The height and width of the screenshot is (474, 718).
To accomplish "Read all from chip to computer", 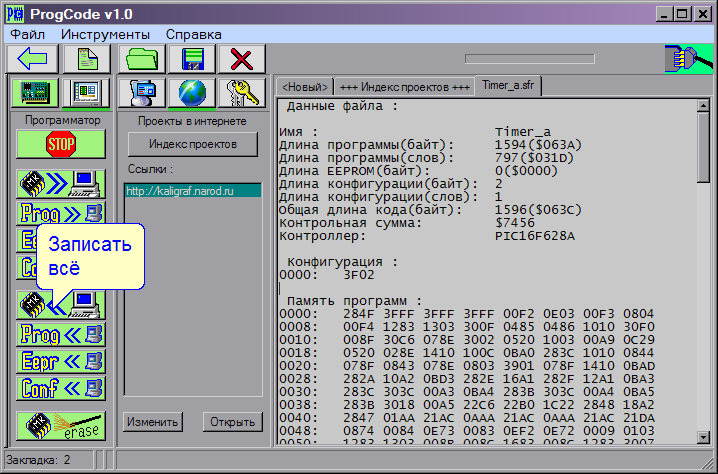I will pos(61,184).
